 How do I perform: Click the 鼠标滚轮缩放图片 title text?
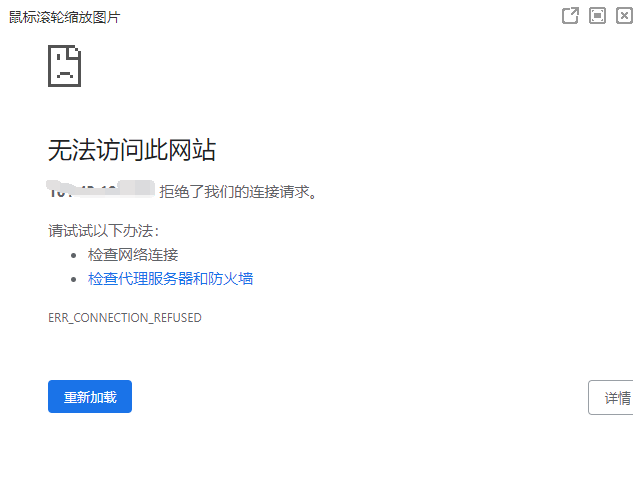[64, 17]
